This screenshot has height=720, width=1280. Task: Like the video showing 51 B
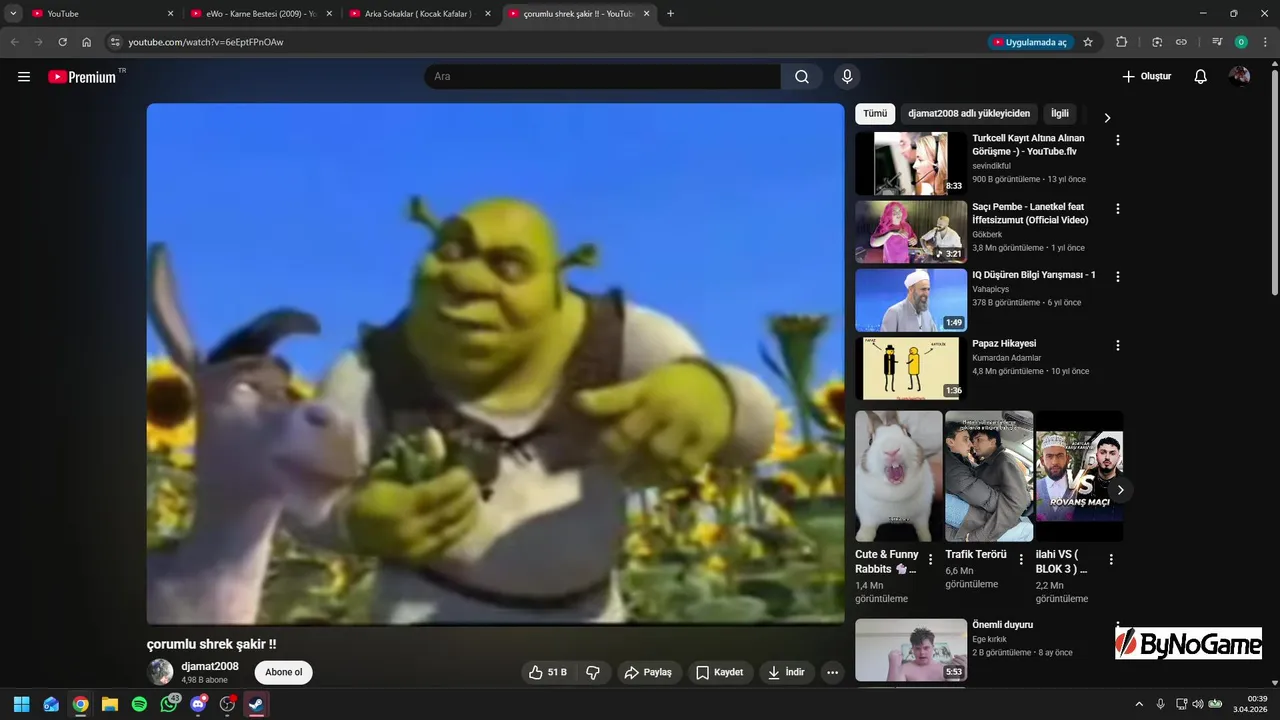click(x=548, y=672)
